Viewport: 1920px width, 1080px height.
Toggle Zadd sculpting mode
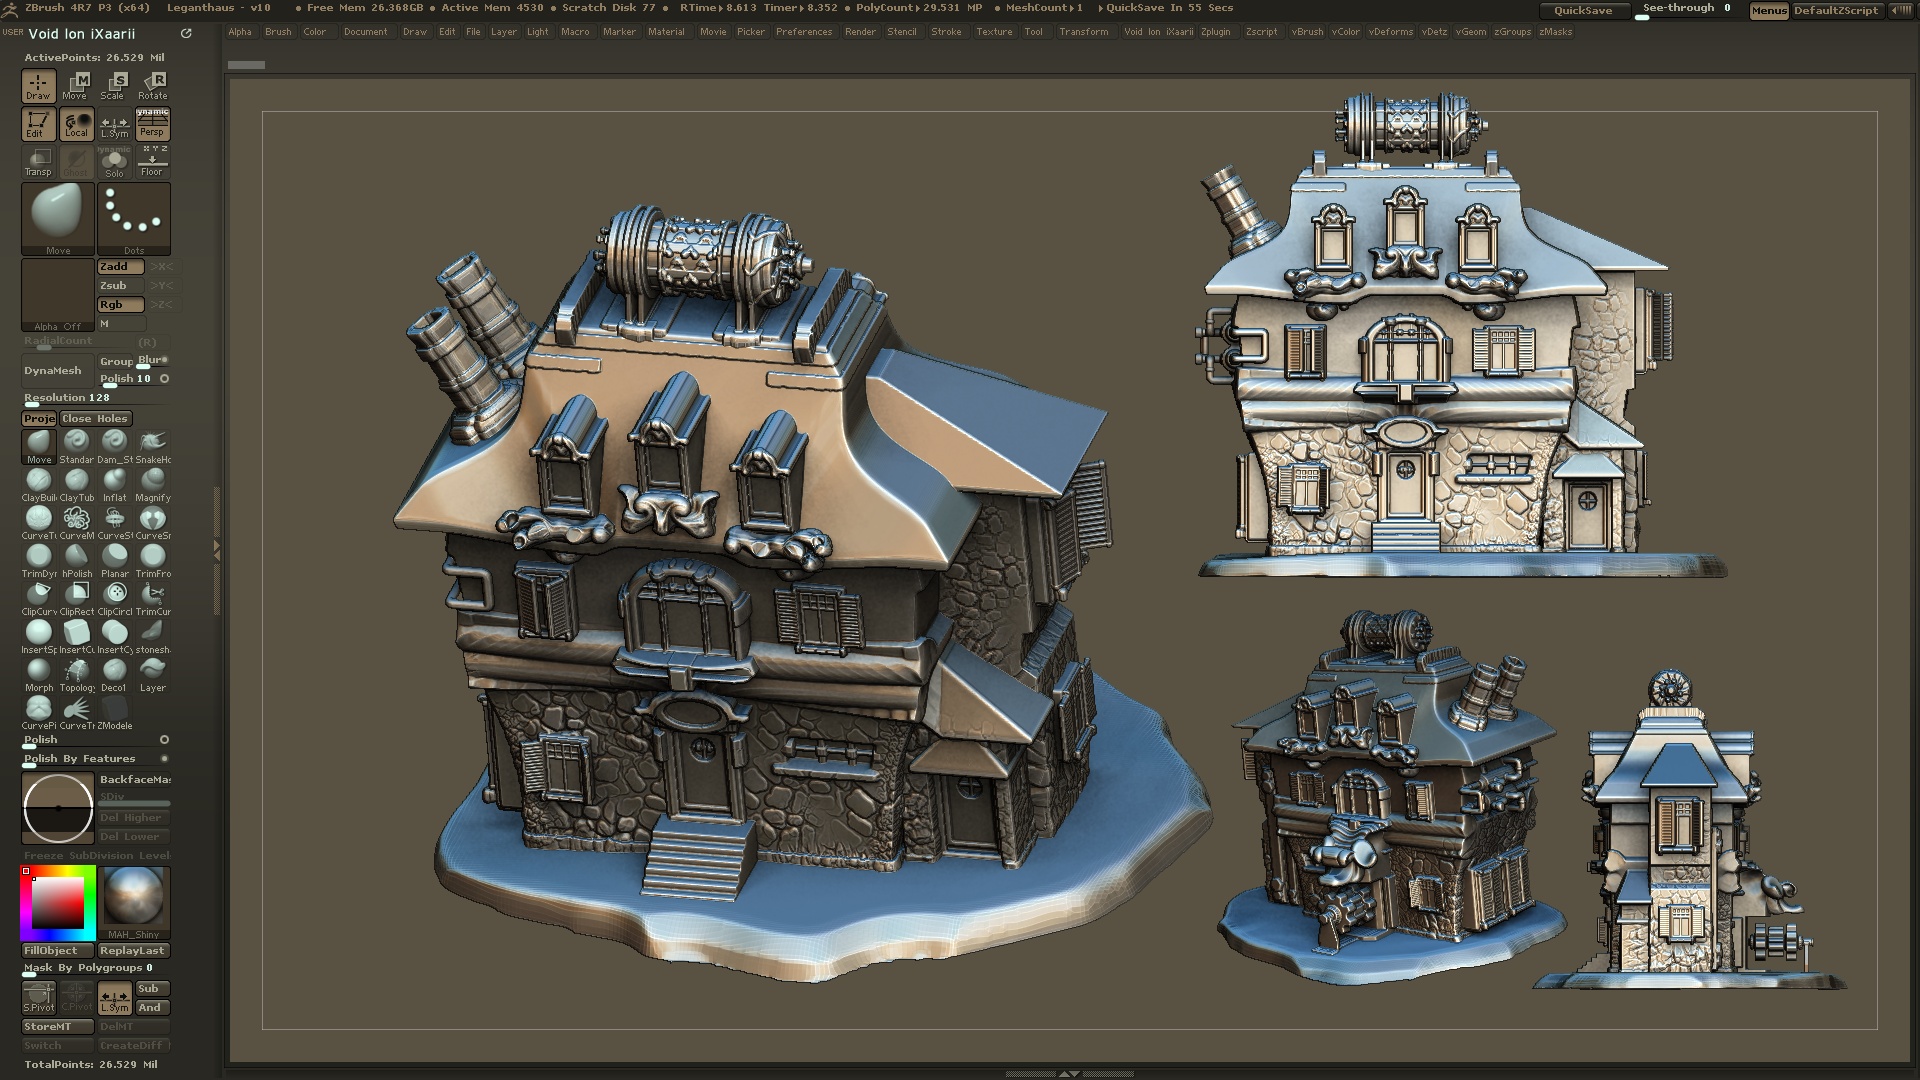pyautogui.click(x=120, y=266)
